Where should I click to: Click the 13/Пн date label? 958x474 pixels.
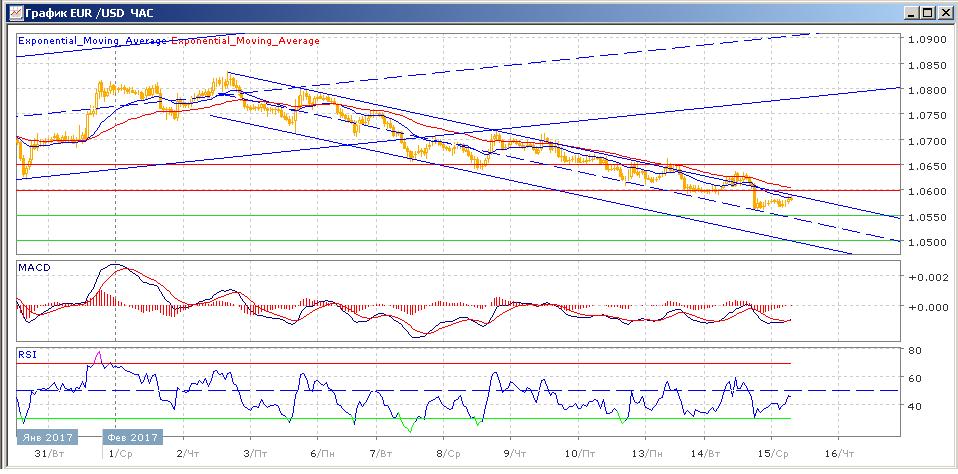pyautogui.click(x=649, y=454)
